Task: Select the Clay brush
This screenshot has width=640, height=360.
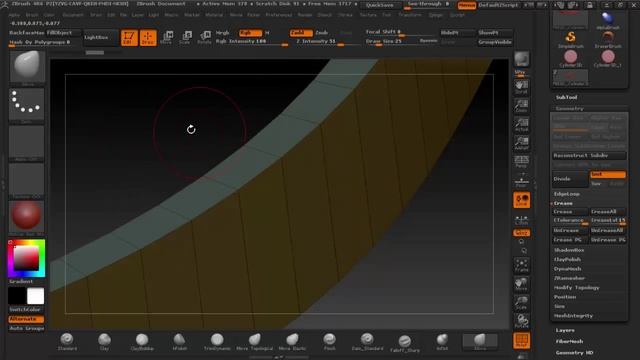Action: pos(104,342)
